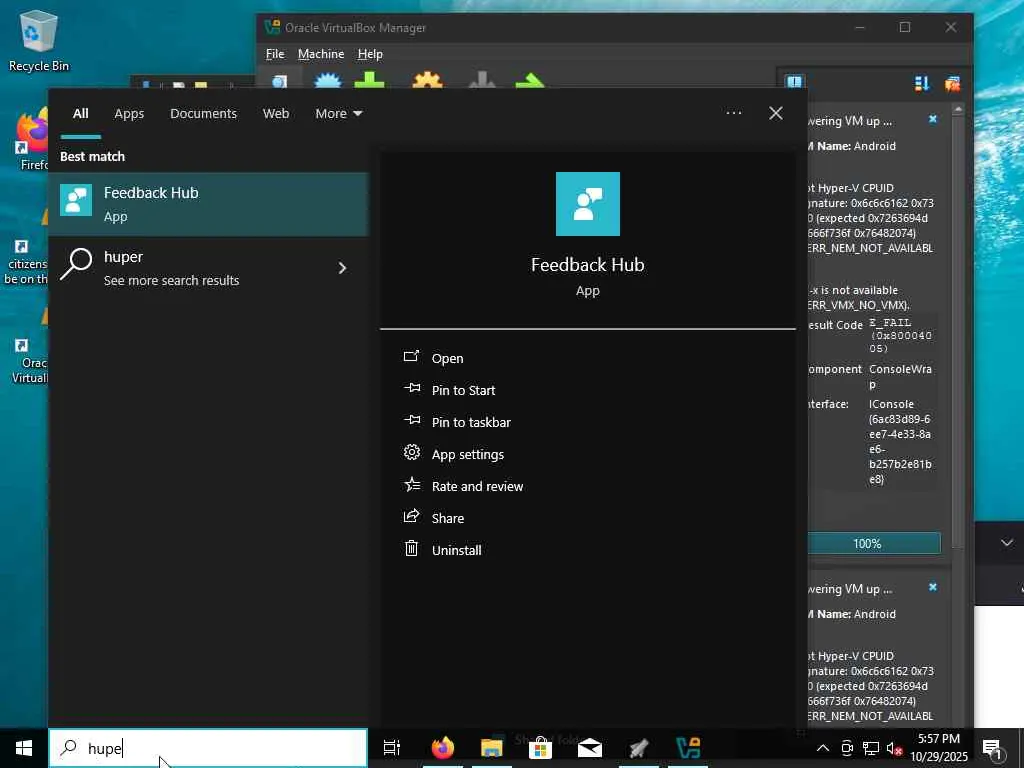Open the Windows Start menu
This screenshot has height=768, width=1024.
24,748
